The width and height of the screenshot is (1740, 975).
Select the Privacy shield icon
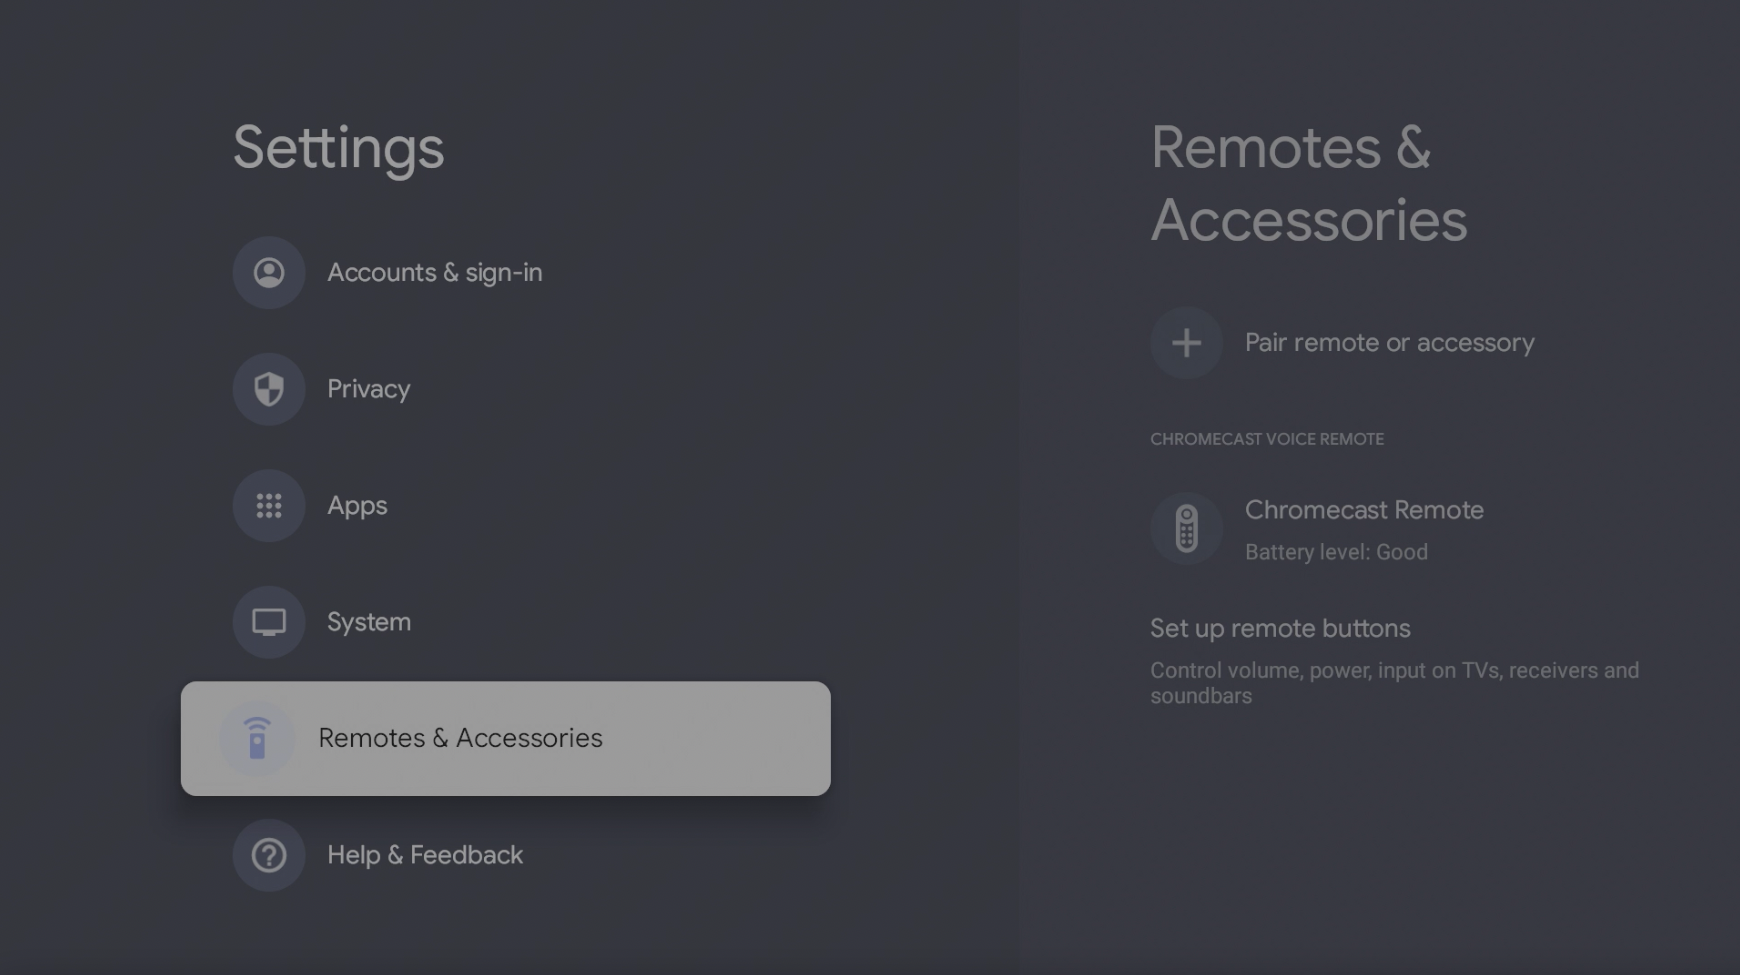pos(268,389)
